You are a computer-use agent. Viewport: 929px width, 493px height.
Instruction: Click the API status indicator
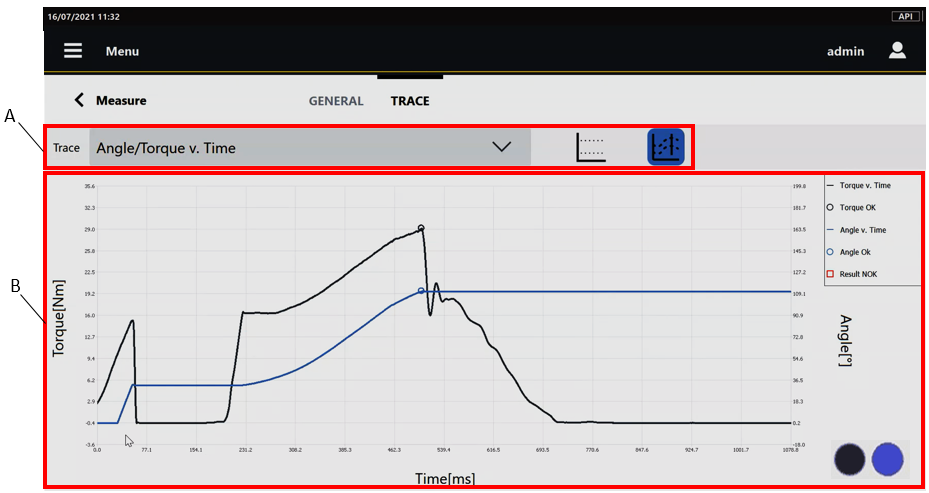point(904,17)
